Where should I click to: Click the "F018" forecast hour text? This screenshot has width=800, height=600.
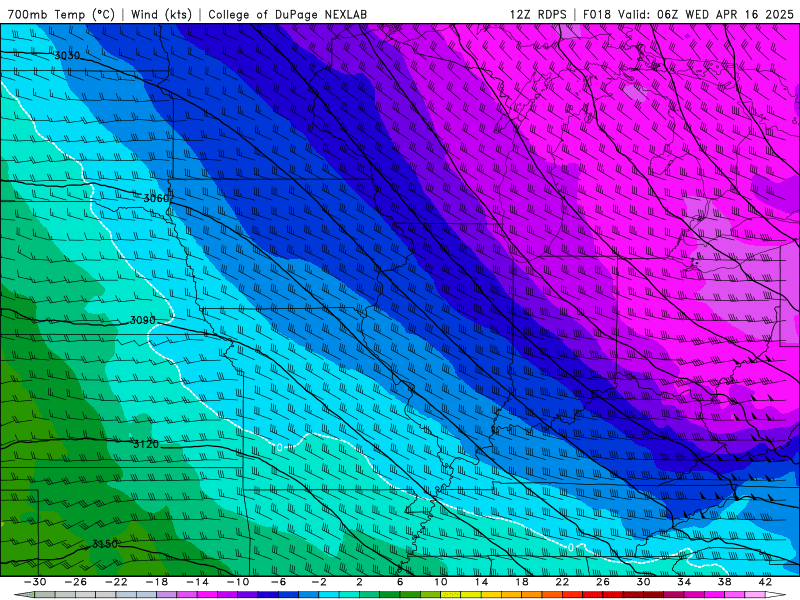click(597, 14)
